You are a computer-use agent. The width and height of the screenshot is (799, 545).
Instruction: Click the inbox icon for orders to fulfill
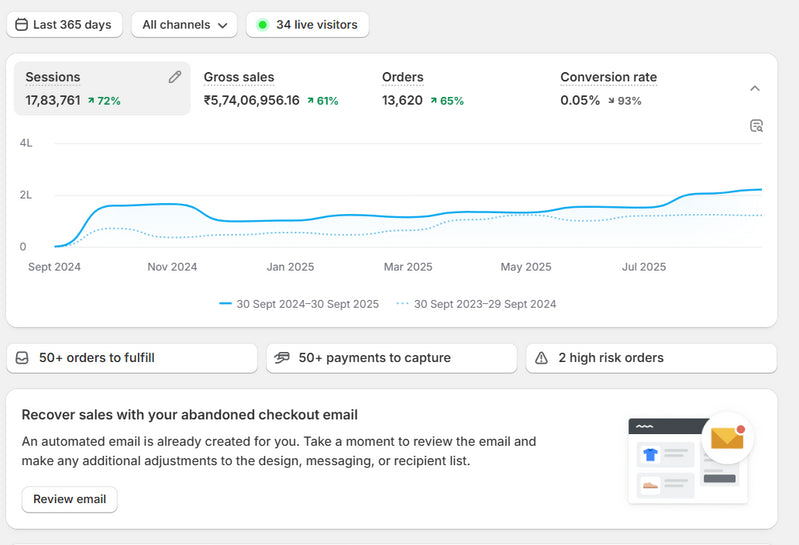pyautogui.click(x=22, y=358)
